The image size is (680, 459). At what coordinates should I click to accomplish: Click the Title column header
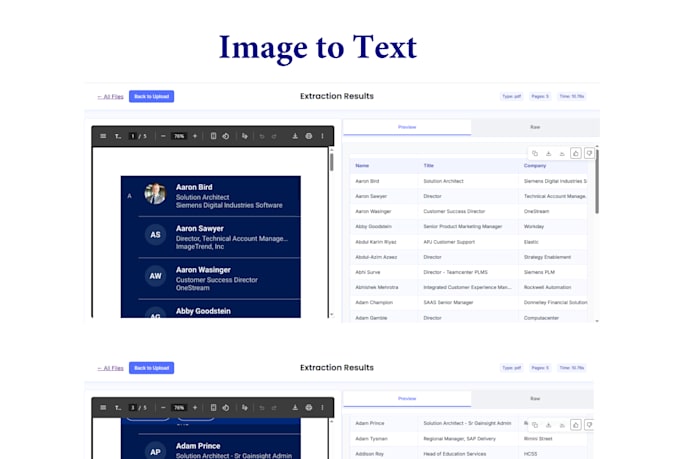(x=428, y=166)
